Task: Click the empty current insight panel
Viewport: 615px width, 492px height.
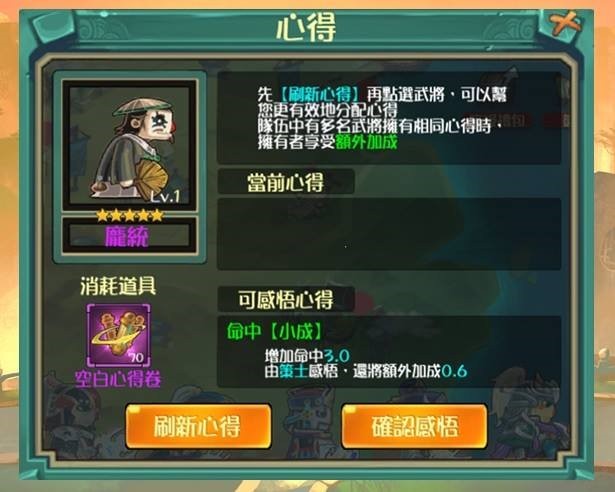Action: [389, 234]
